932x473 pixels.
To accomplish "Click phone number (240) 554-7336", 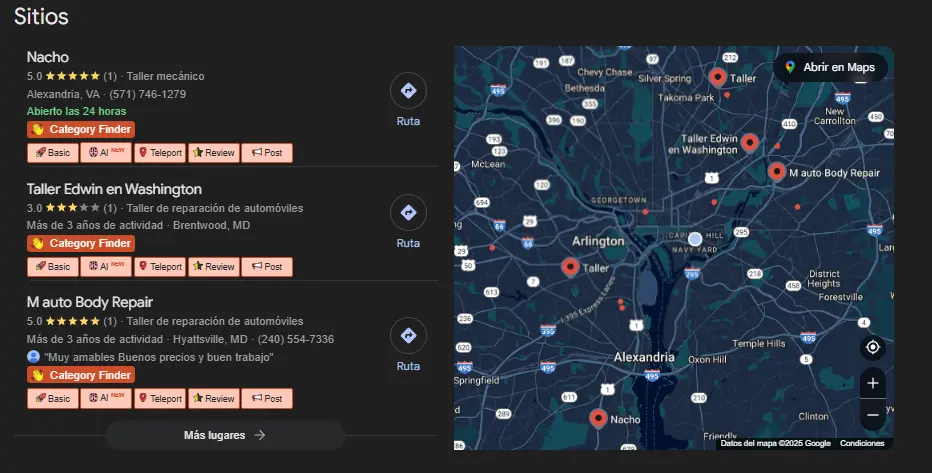I will (x=295, y=339).
